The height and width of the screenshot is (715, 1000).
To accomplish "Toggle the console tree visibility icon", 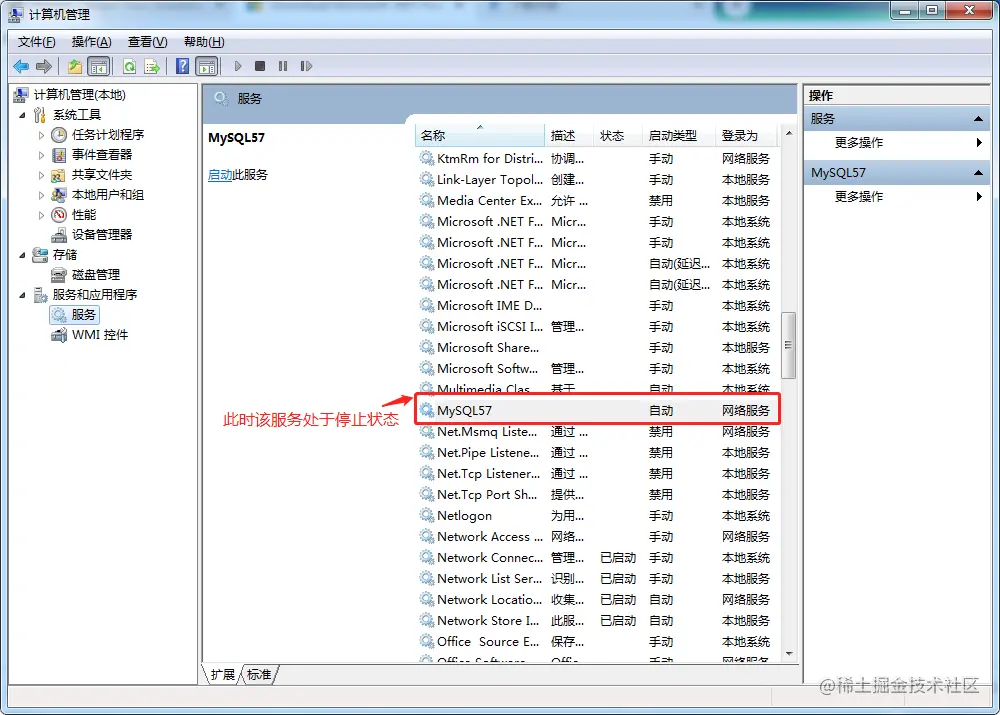I will tap(100, 66).
